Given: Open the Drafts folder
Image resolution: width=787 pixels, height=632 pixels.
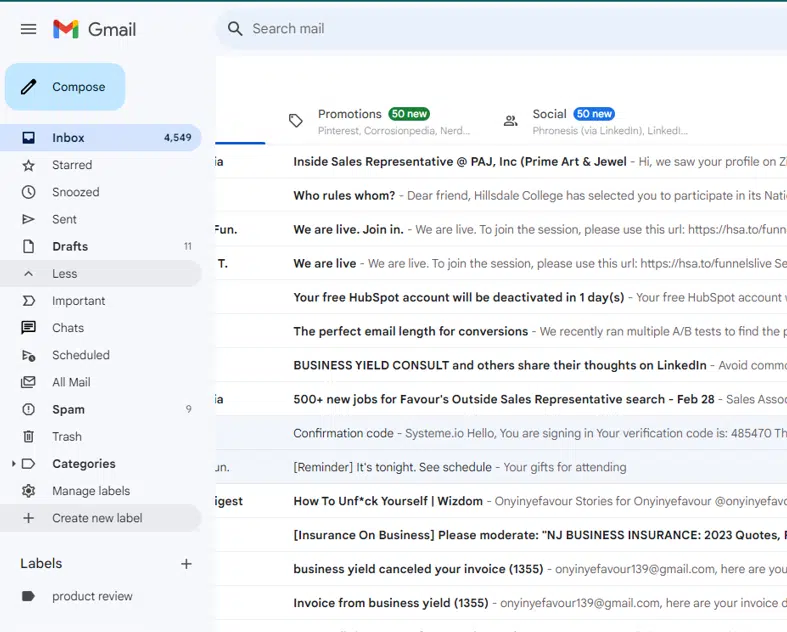Looking at the screenshot, I should [x=70, y=246].
